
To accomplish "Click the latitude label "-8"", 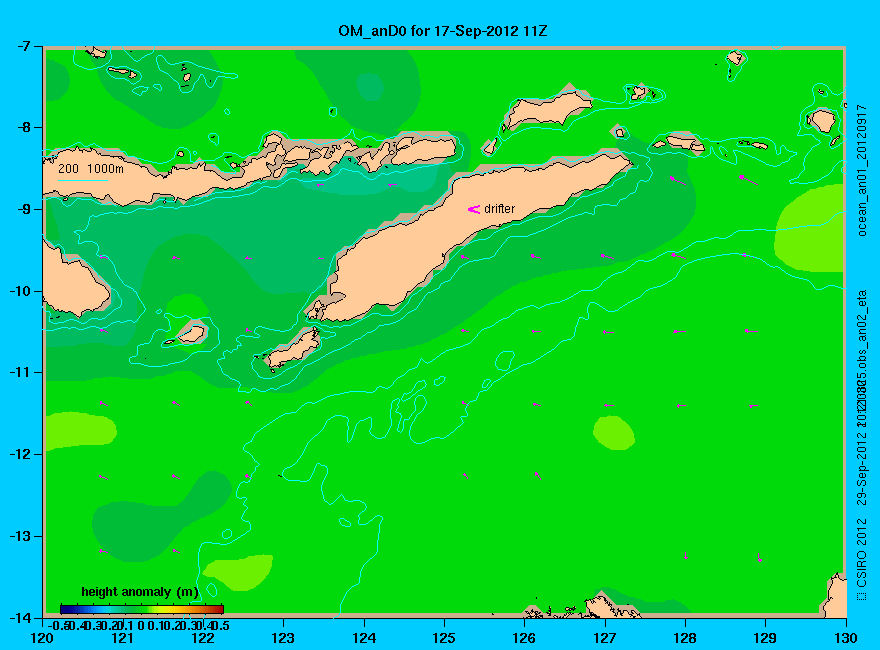I will click(24, 128).
